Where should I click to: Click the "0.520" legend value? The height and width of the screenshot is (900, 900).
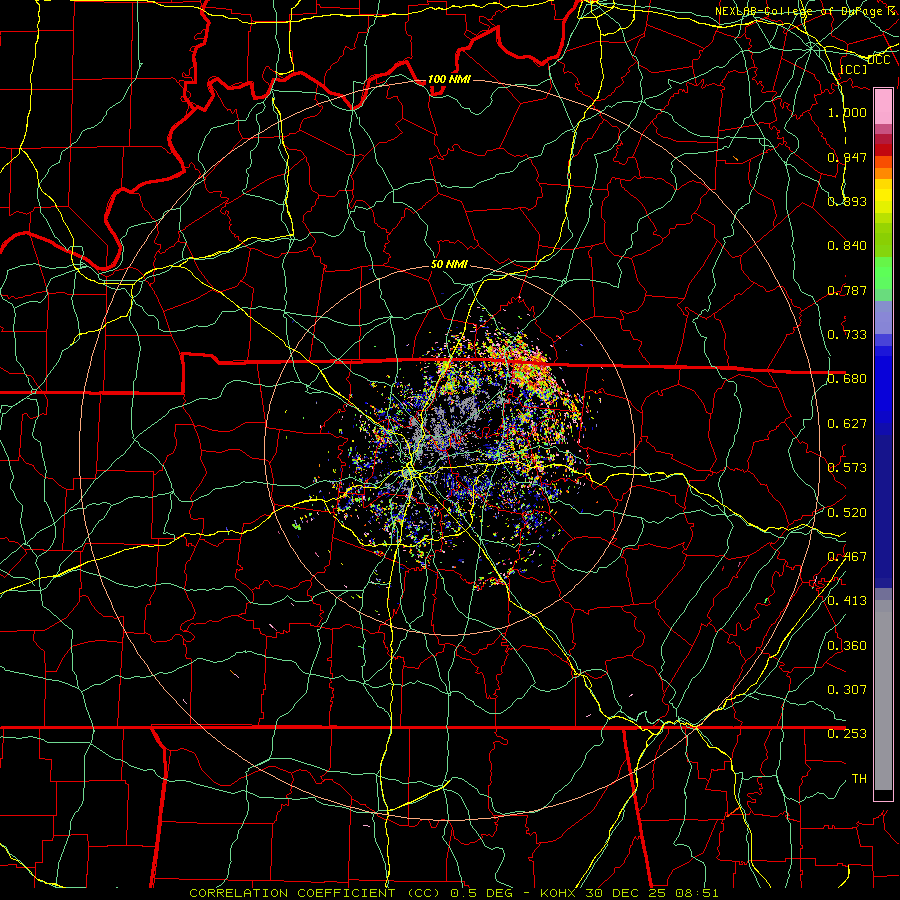click(x=847, y=513)
